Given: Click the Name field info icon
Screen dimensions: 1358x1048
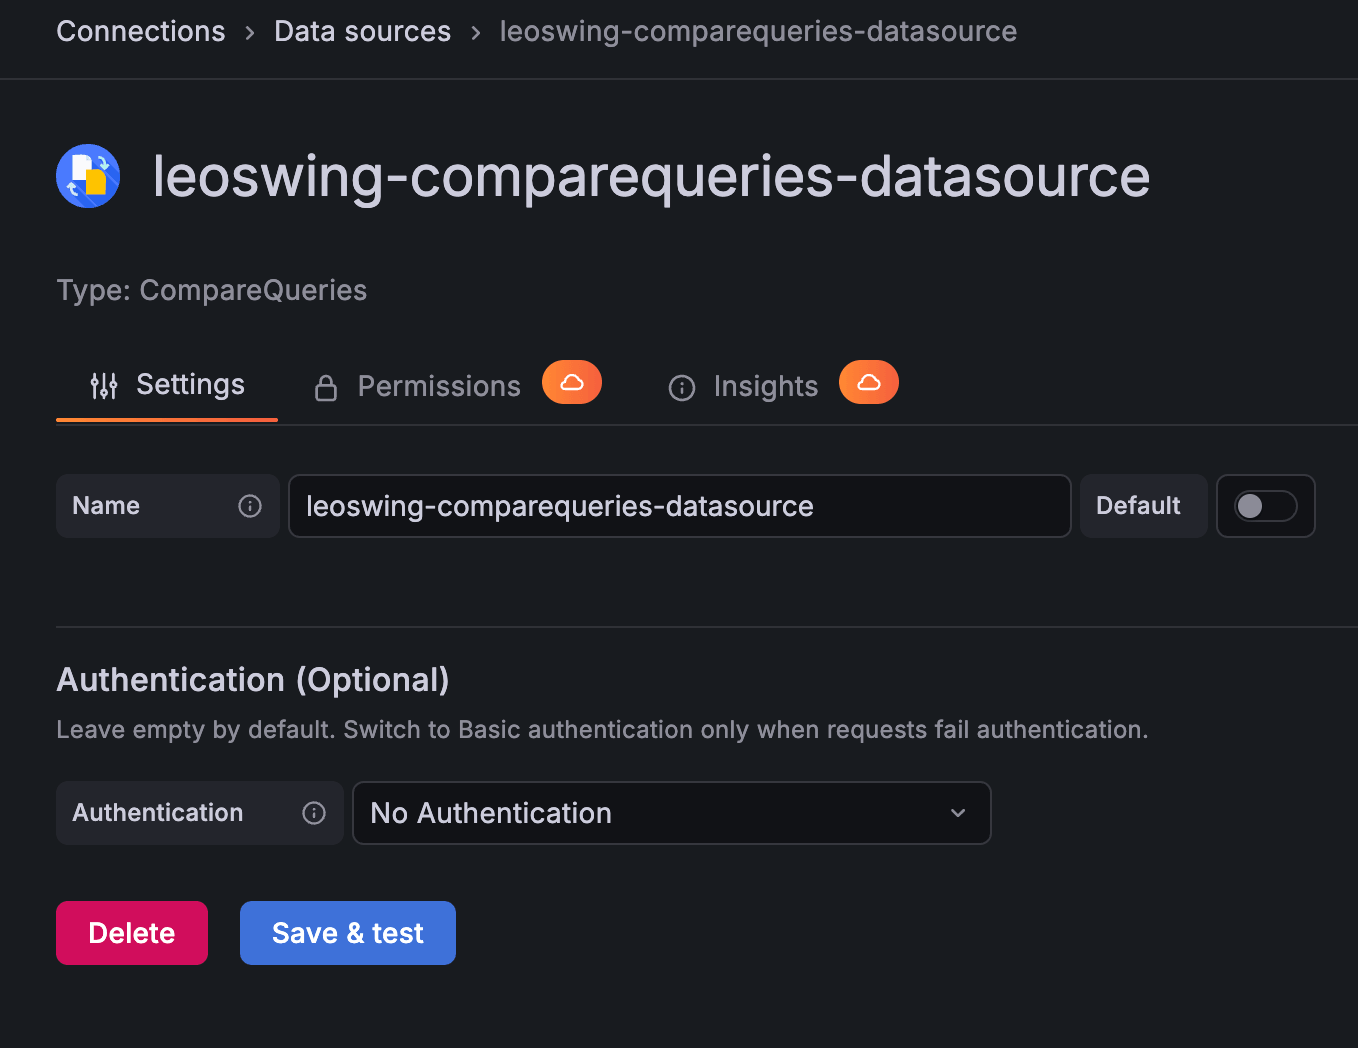Looking at the screenshot, I should [x=250, y=506].
